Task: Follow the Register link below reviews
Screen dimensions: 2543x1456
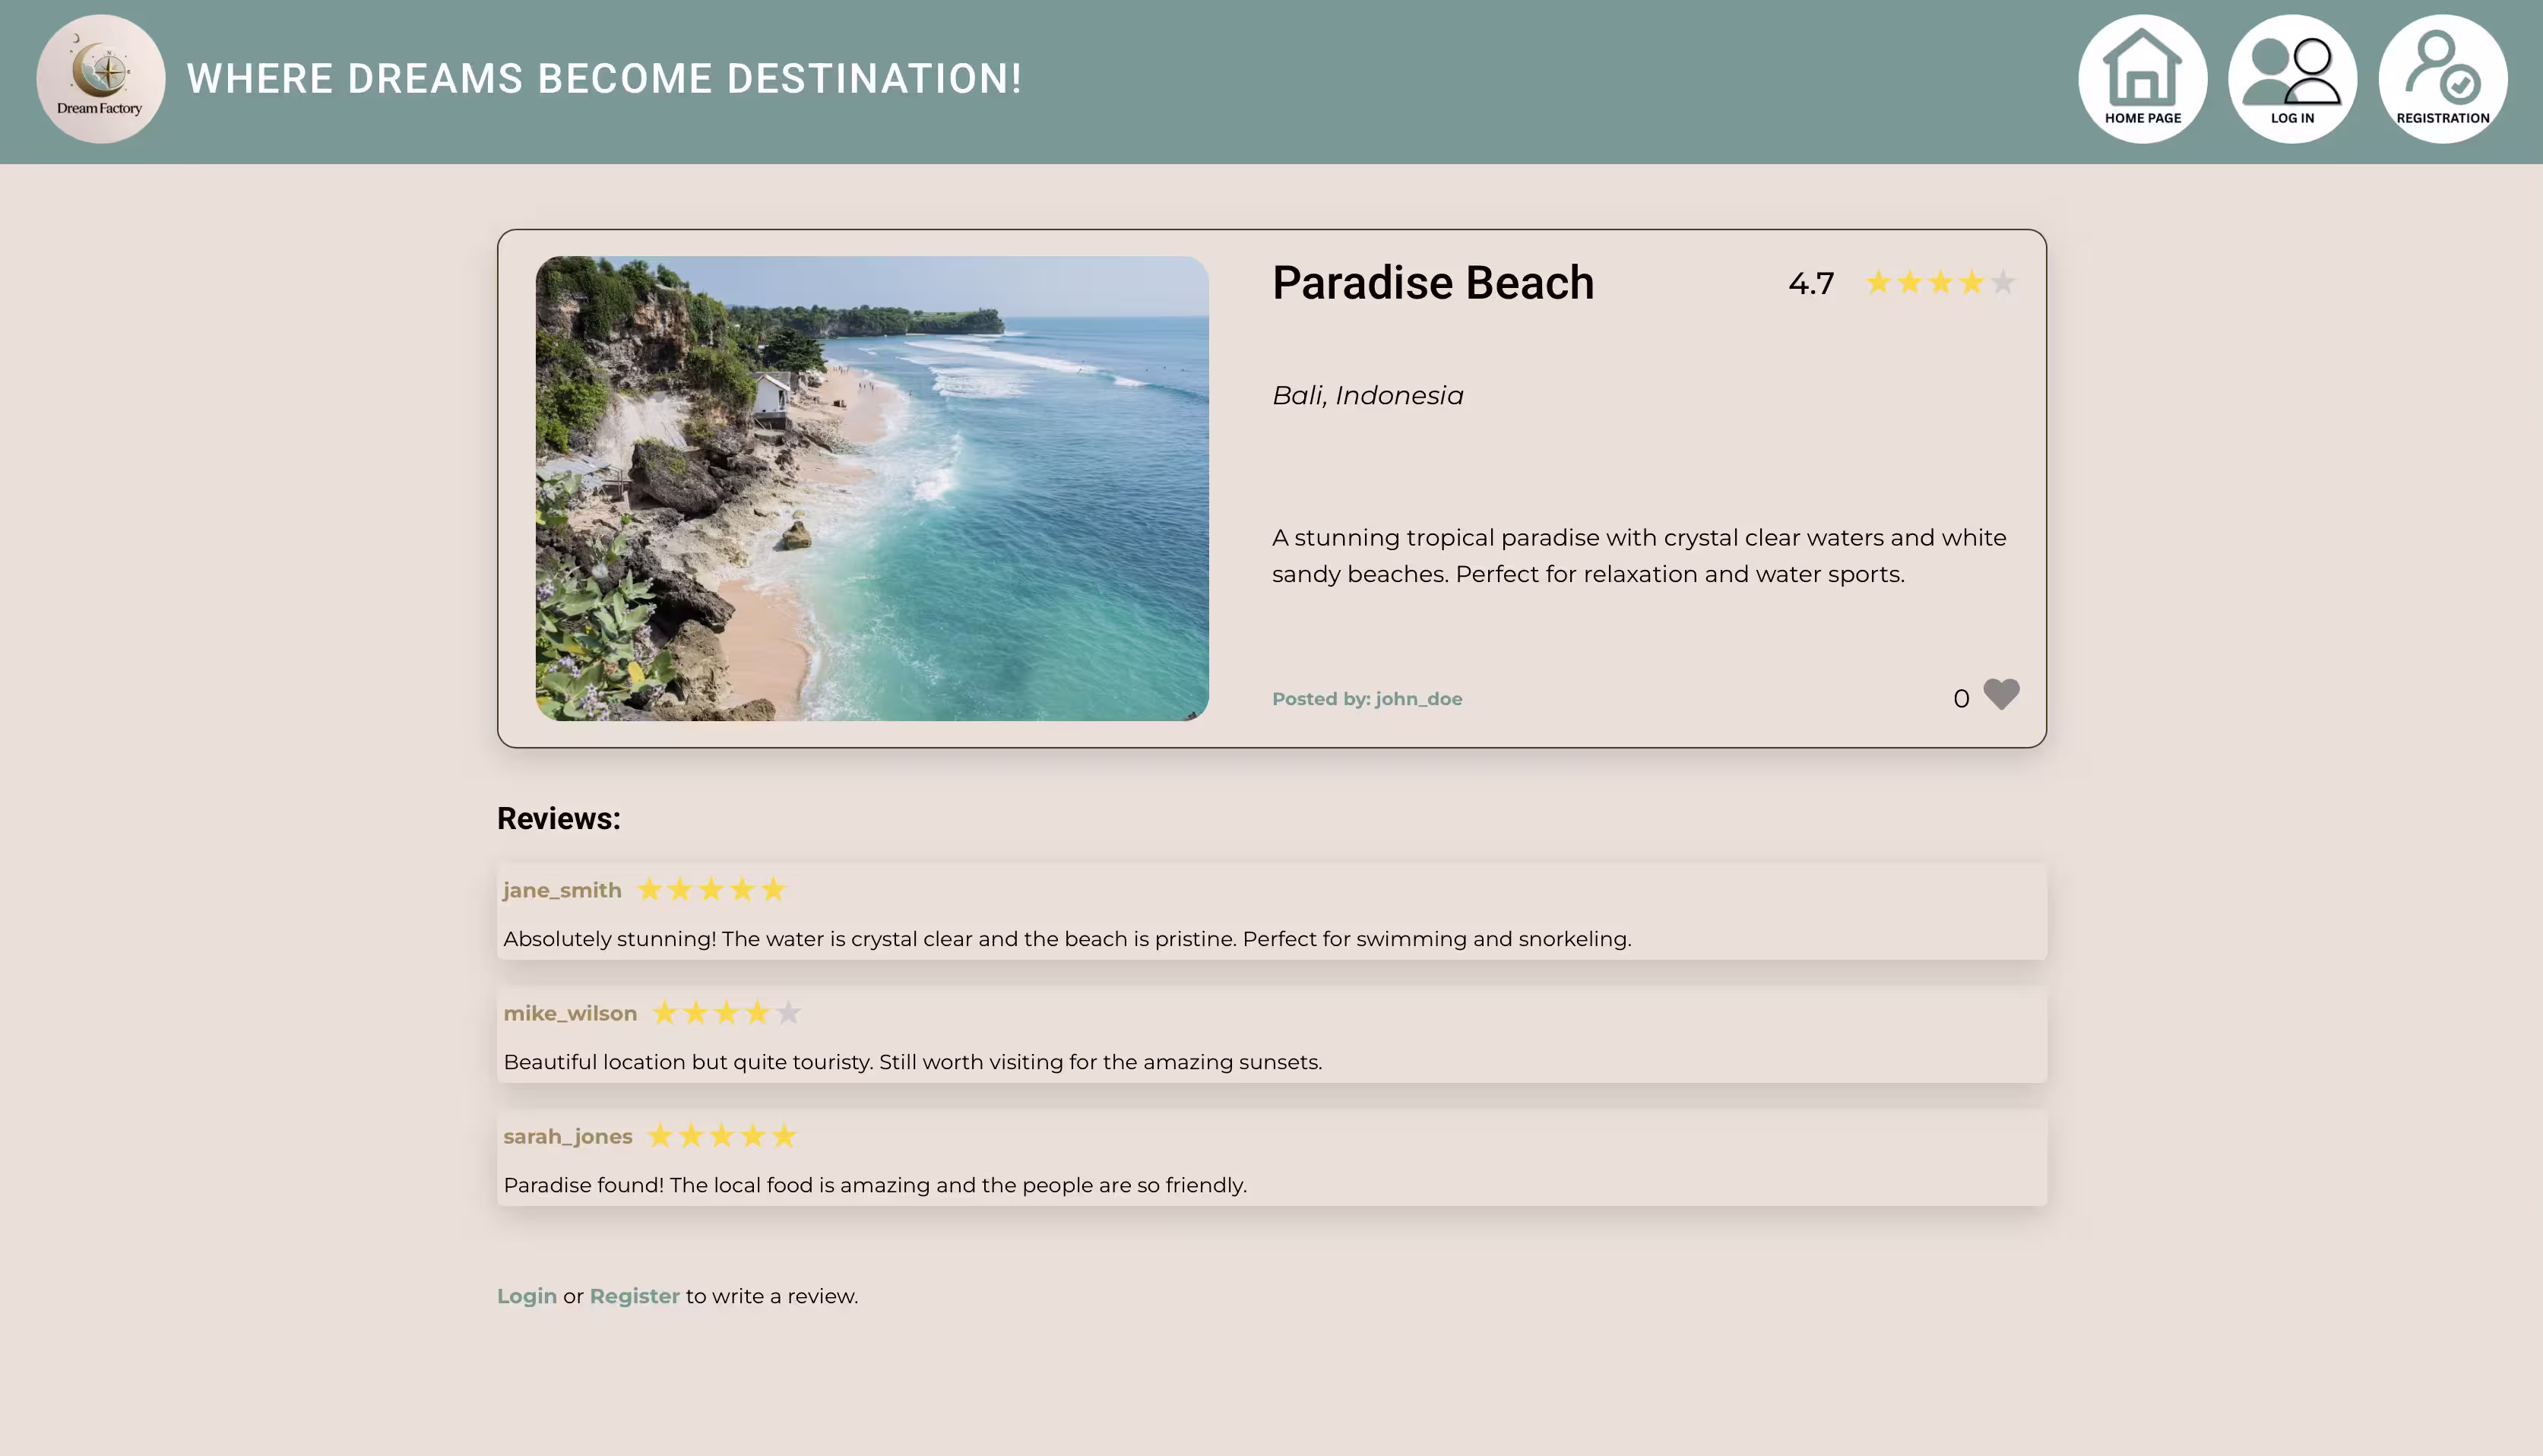Action: pyautogui.click(x=634, y=1296)
